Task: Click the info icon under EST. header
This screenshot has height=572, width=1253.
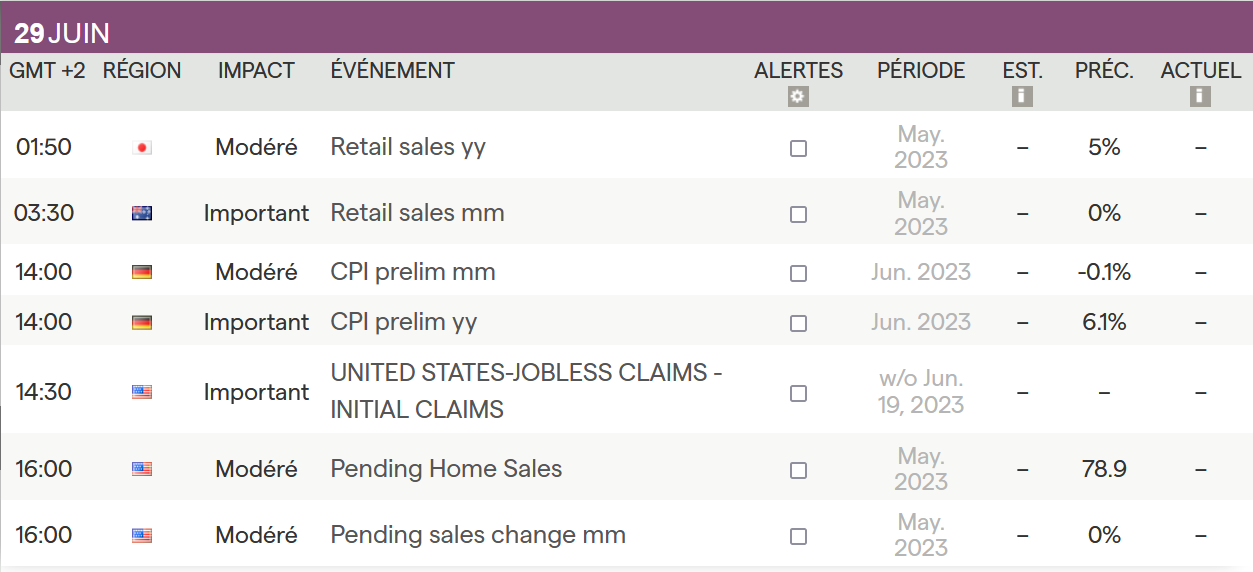Action: [x=1022, y=97]
